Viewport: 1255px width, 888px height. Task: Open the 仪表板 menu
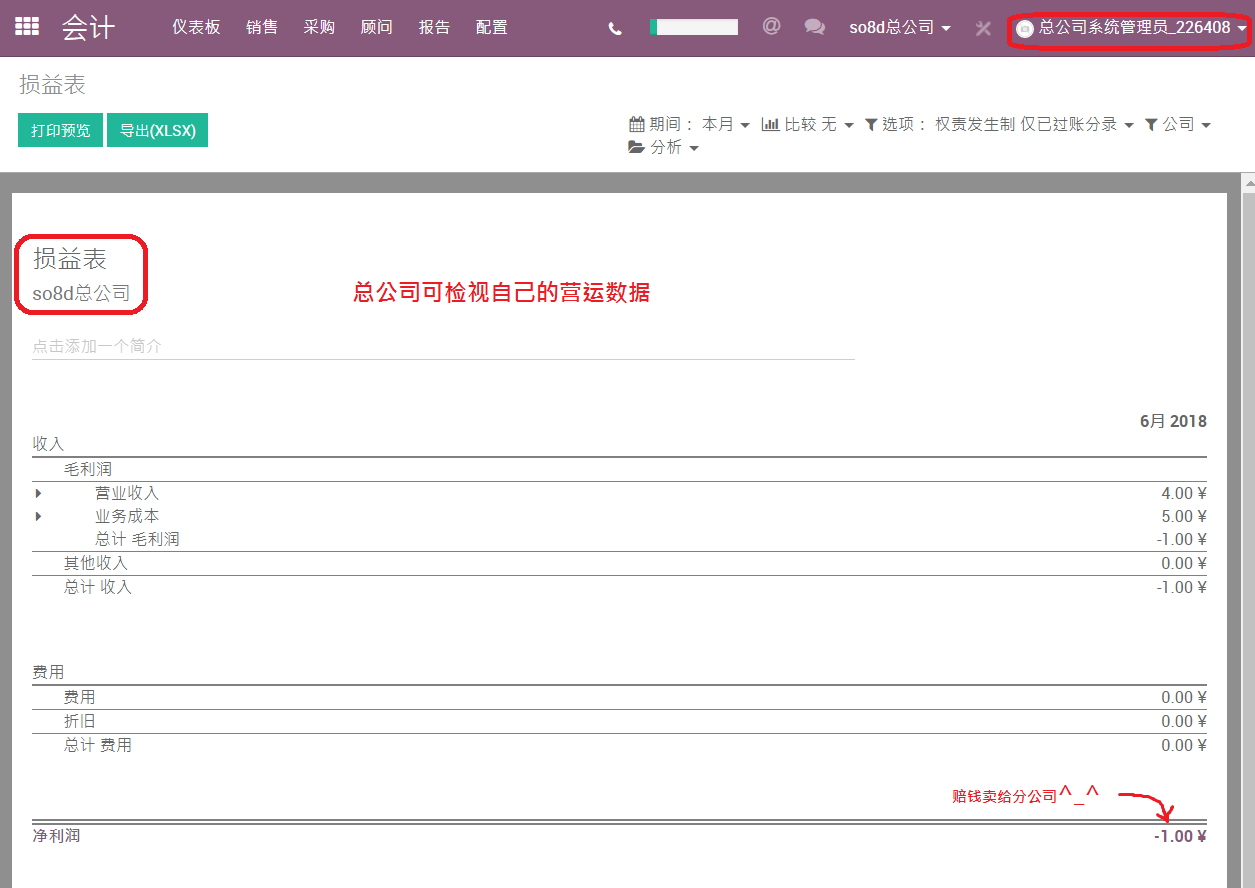(196, 28)
